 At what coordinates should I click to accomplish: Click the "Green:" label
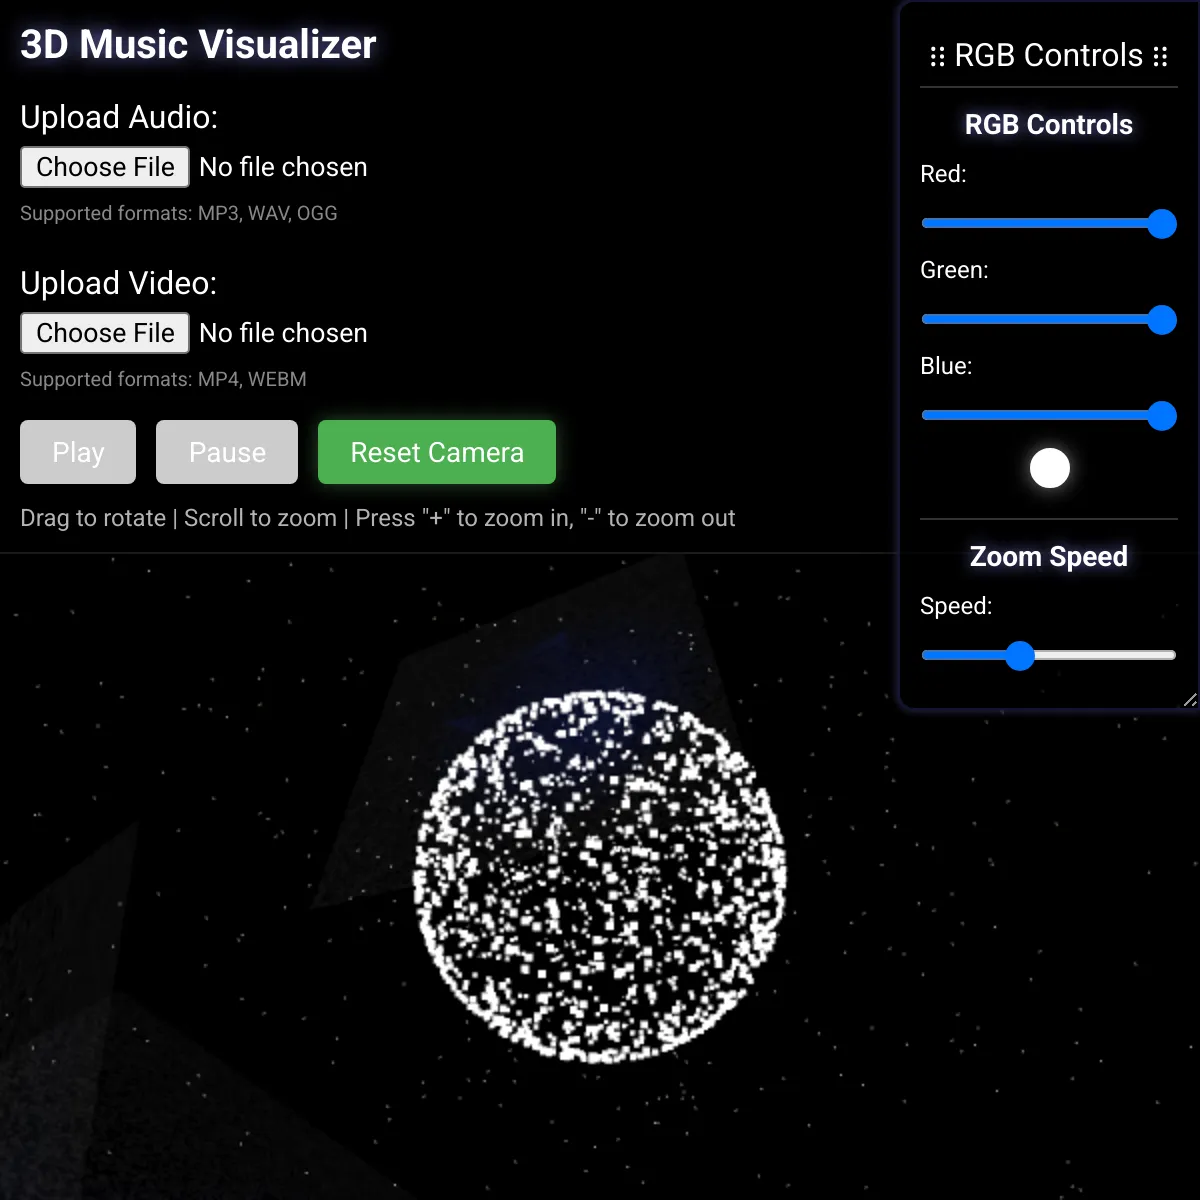pos(954,270)
